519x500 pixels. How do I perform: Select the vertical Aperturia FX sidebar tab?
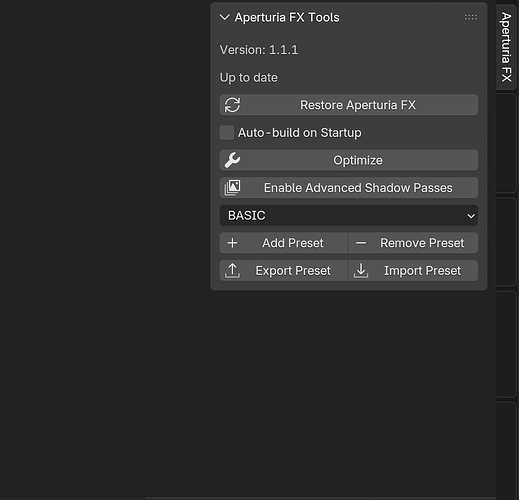[x=507, y=47]
